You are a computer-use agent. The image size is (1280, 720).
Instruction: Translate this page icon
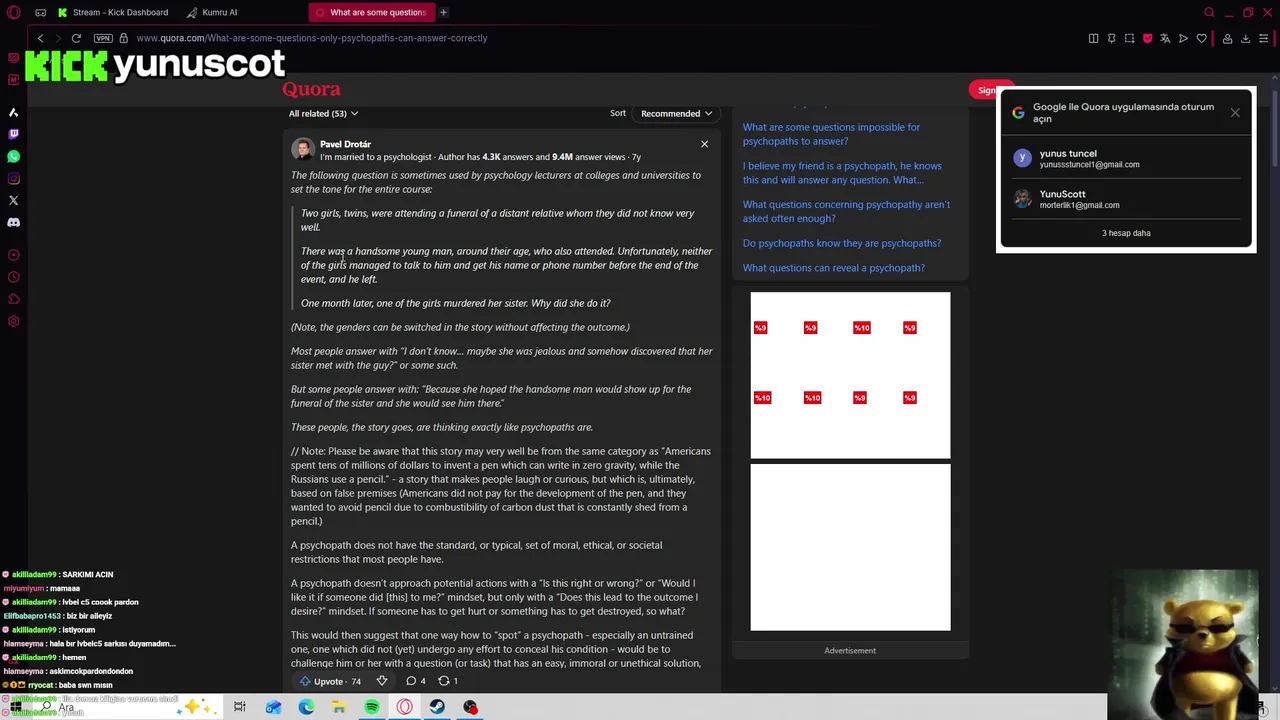[x=1165, y=38]
